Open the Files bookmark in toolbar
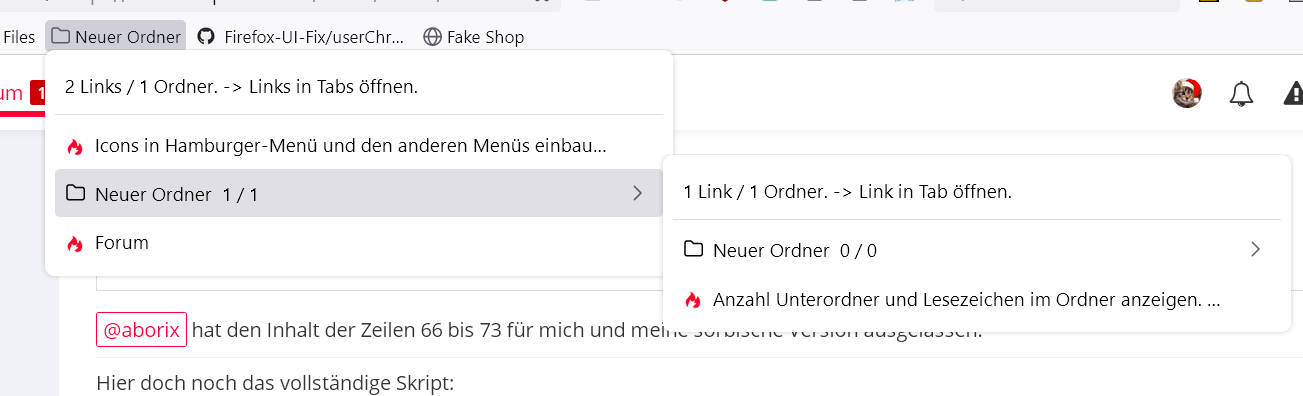Viewport: 1303px width, 396px height. 19,37
